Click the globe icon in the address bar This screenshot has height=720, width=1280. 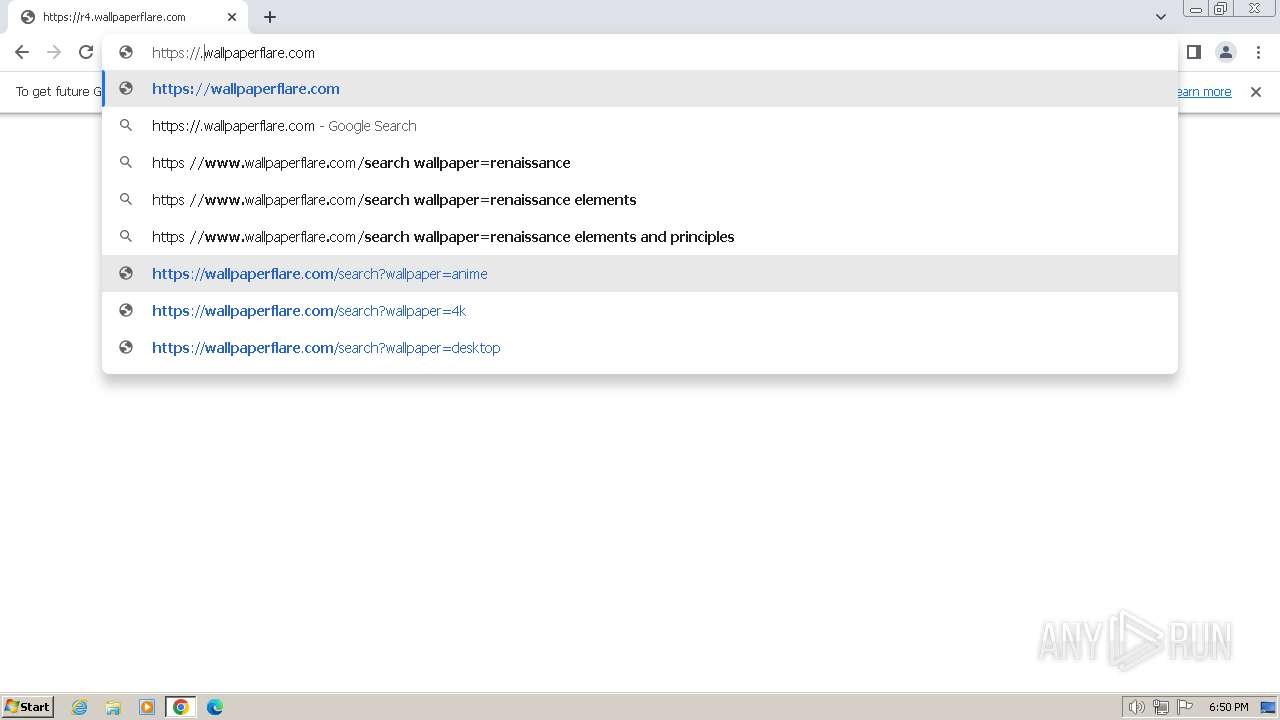[126, 52]
